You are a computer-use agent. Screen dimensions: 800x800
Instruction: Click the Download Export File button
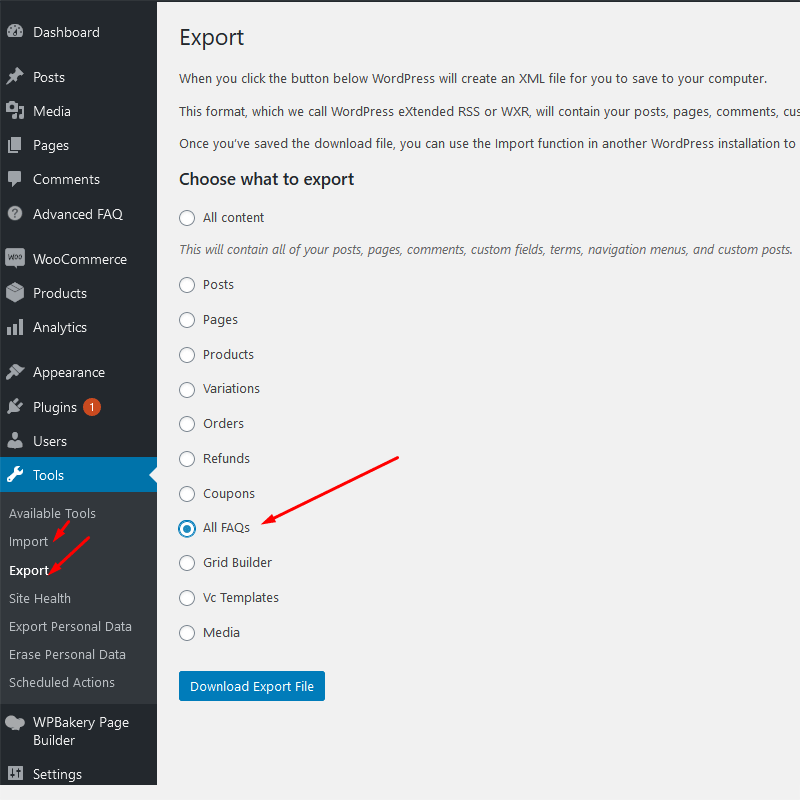(x=251, y=686)
